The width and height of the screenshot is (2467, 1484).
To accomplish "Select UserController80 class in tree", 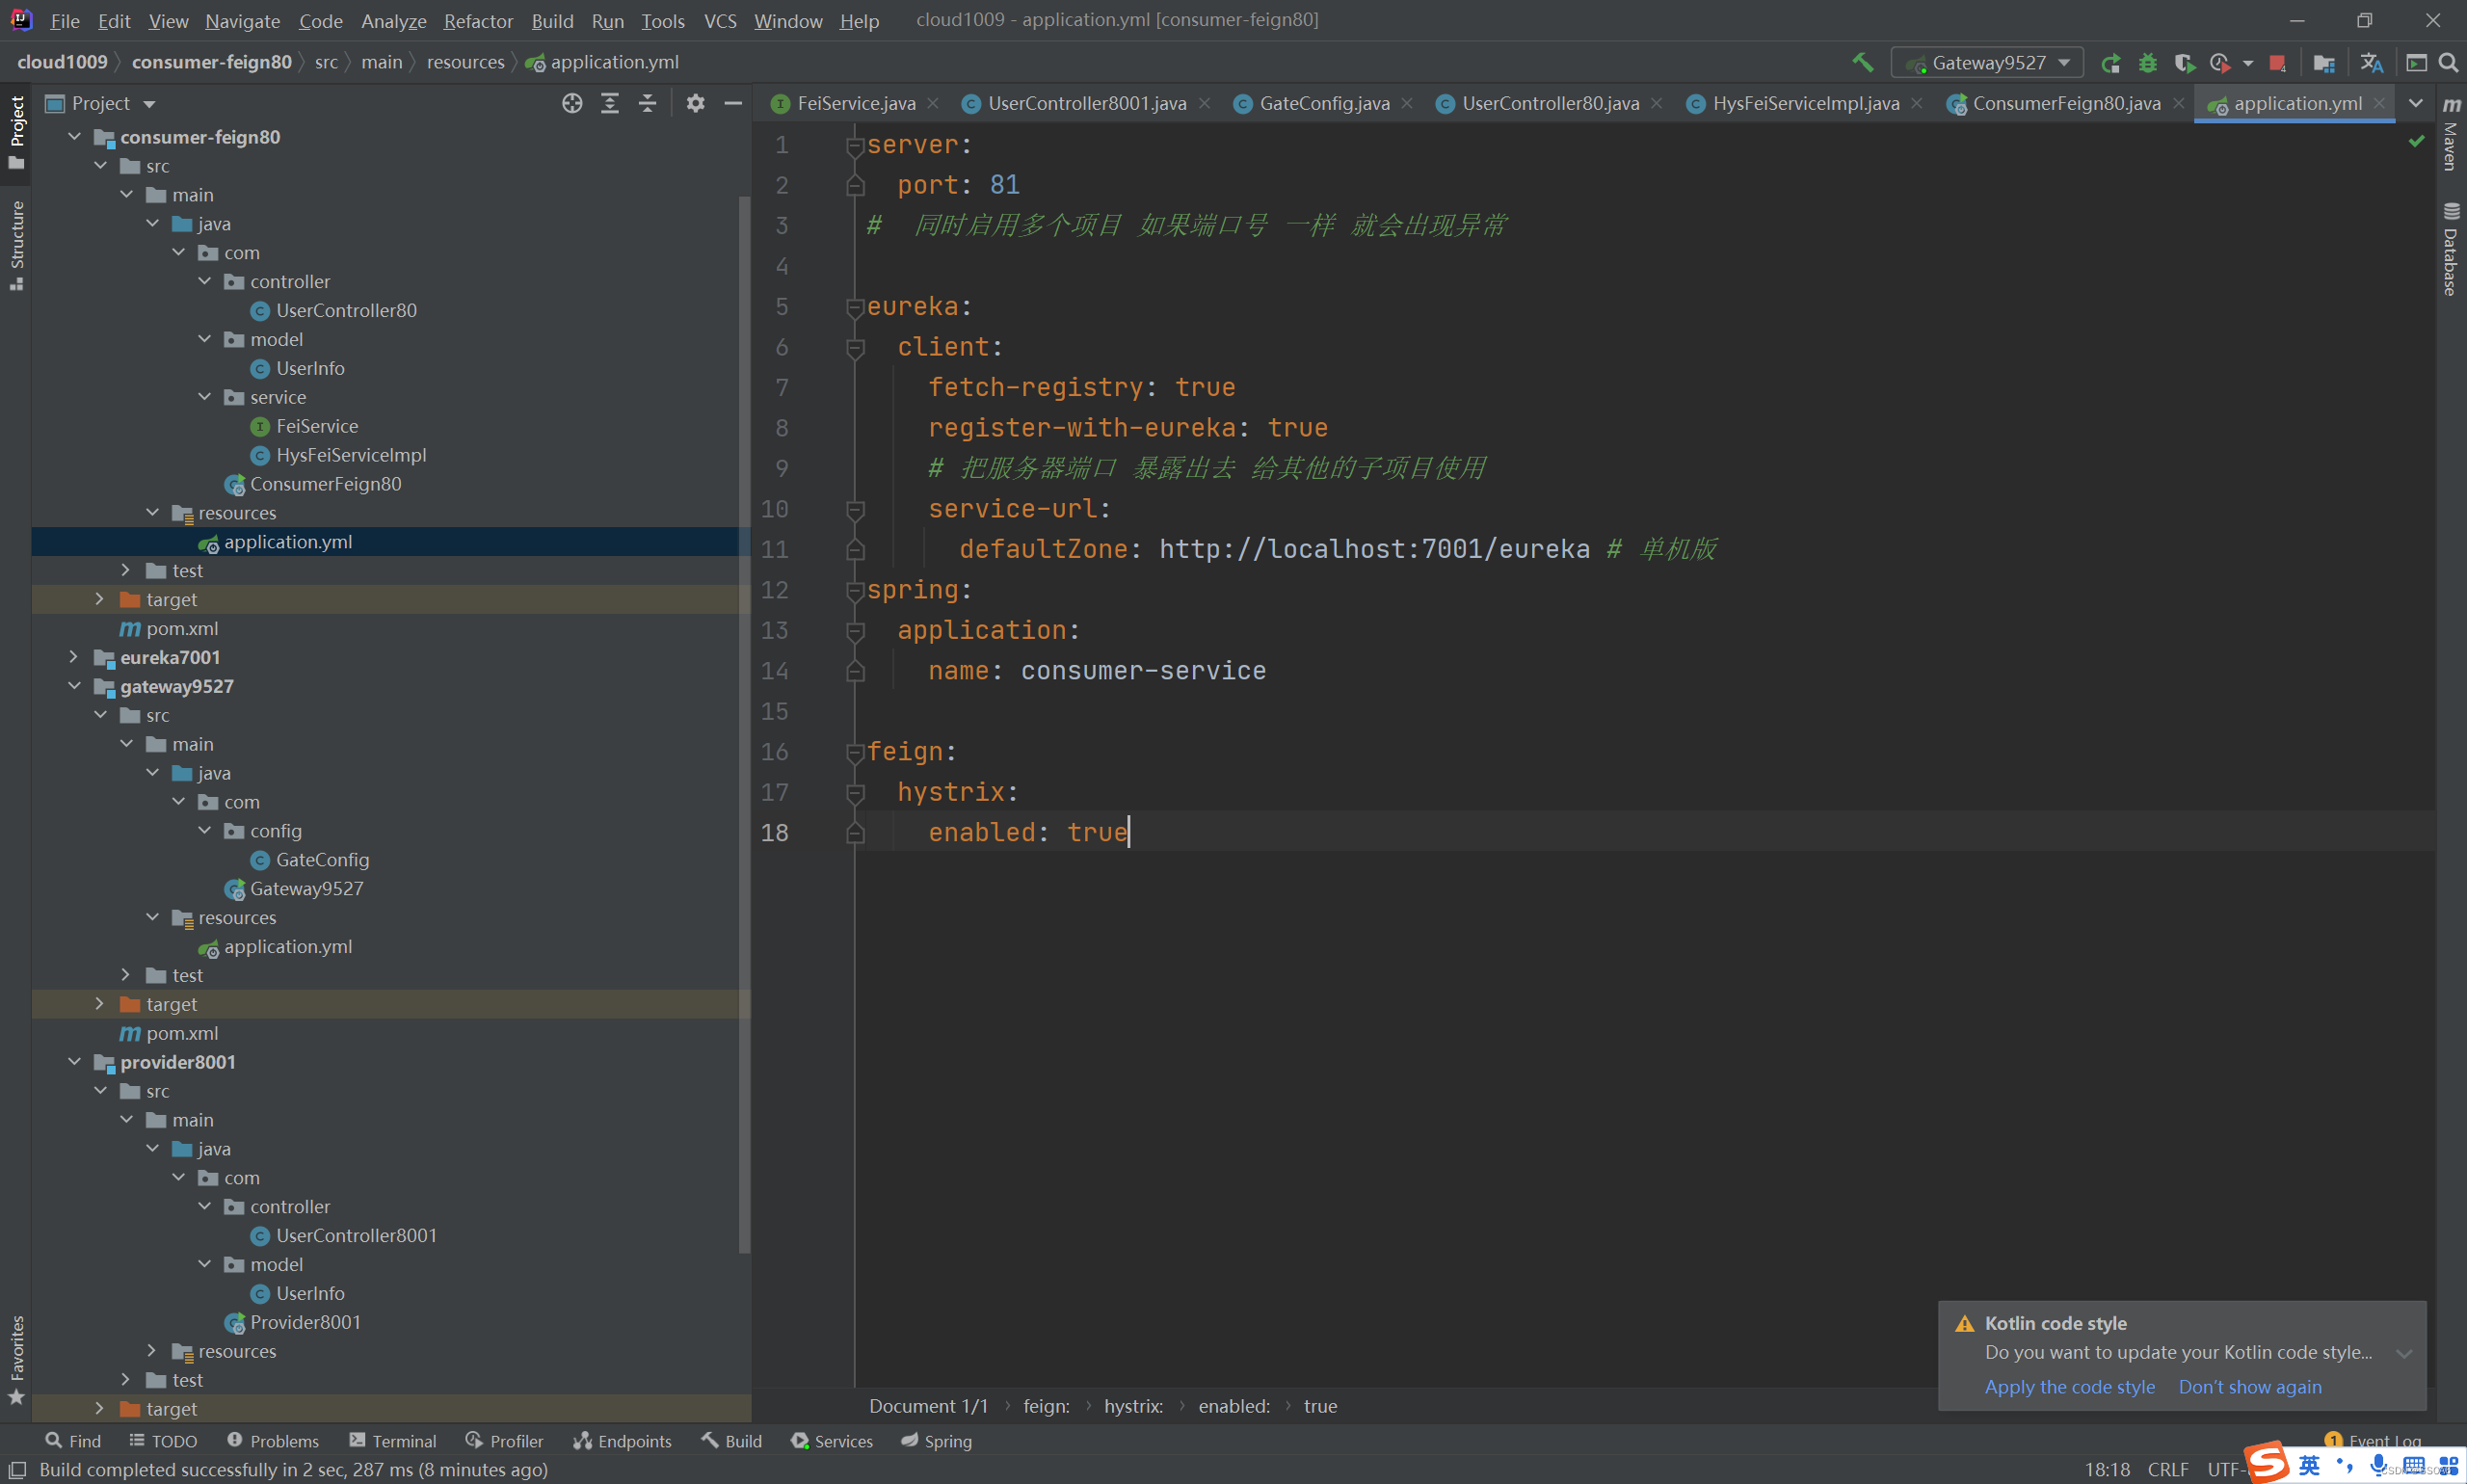I will (346, 310).
